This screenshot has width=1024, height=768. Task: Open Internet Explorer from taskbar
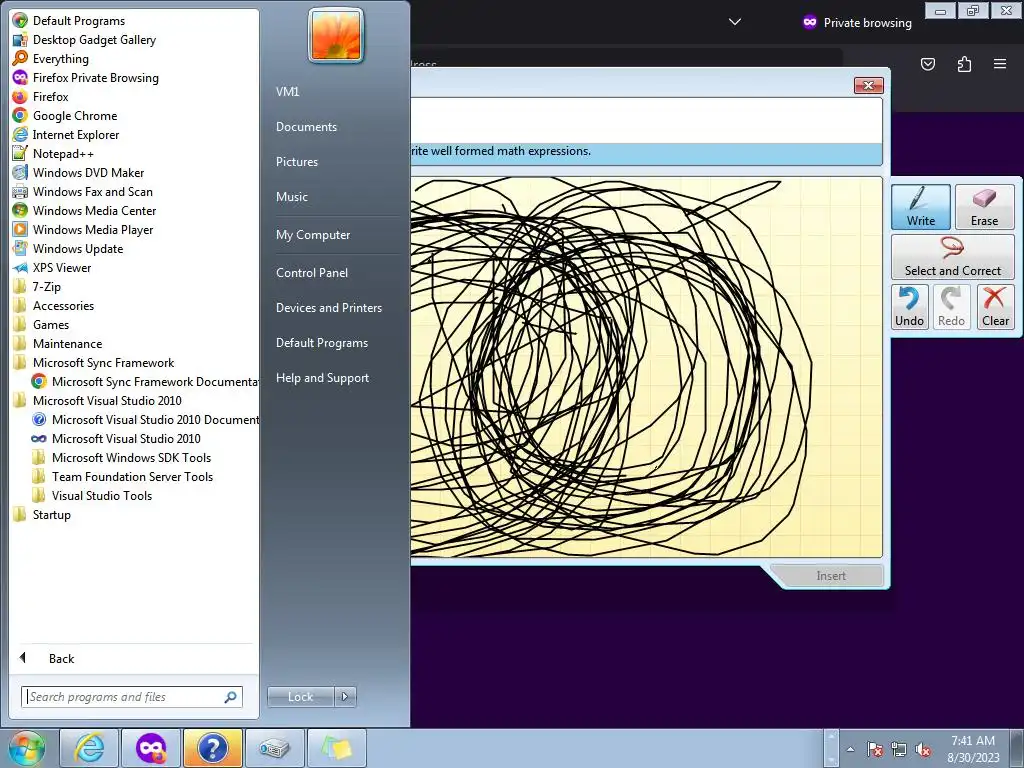(x=89, y=748)
